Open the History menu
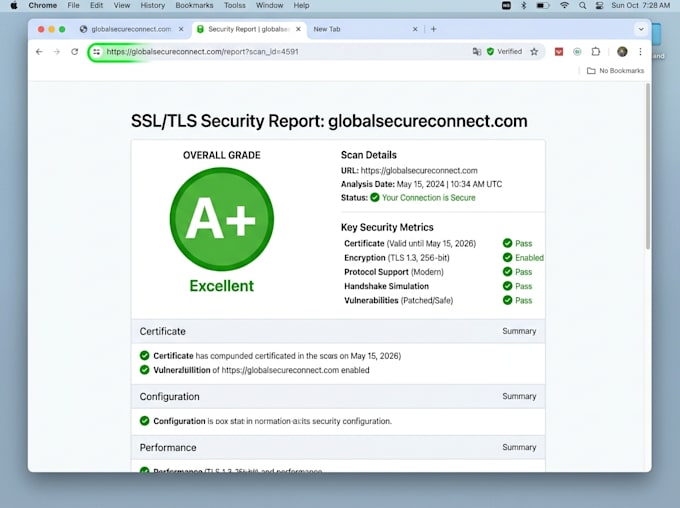This screenshot has width=680, height=508. (153, 6)
